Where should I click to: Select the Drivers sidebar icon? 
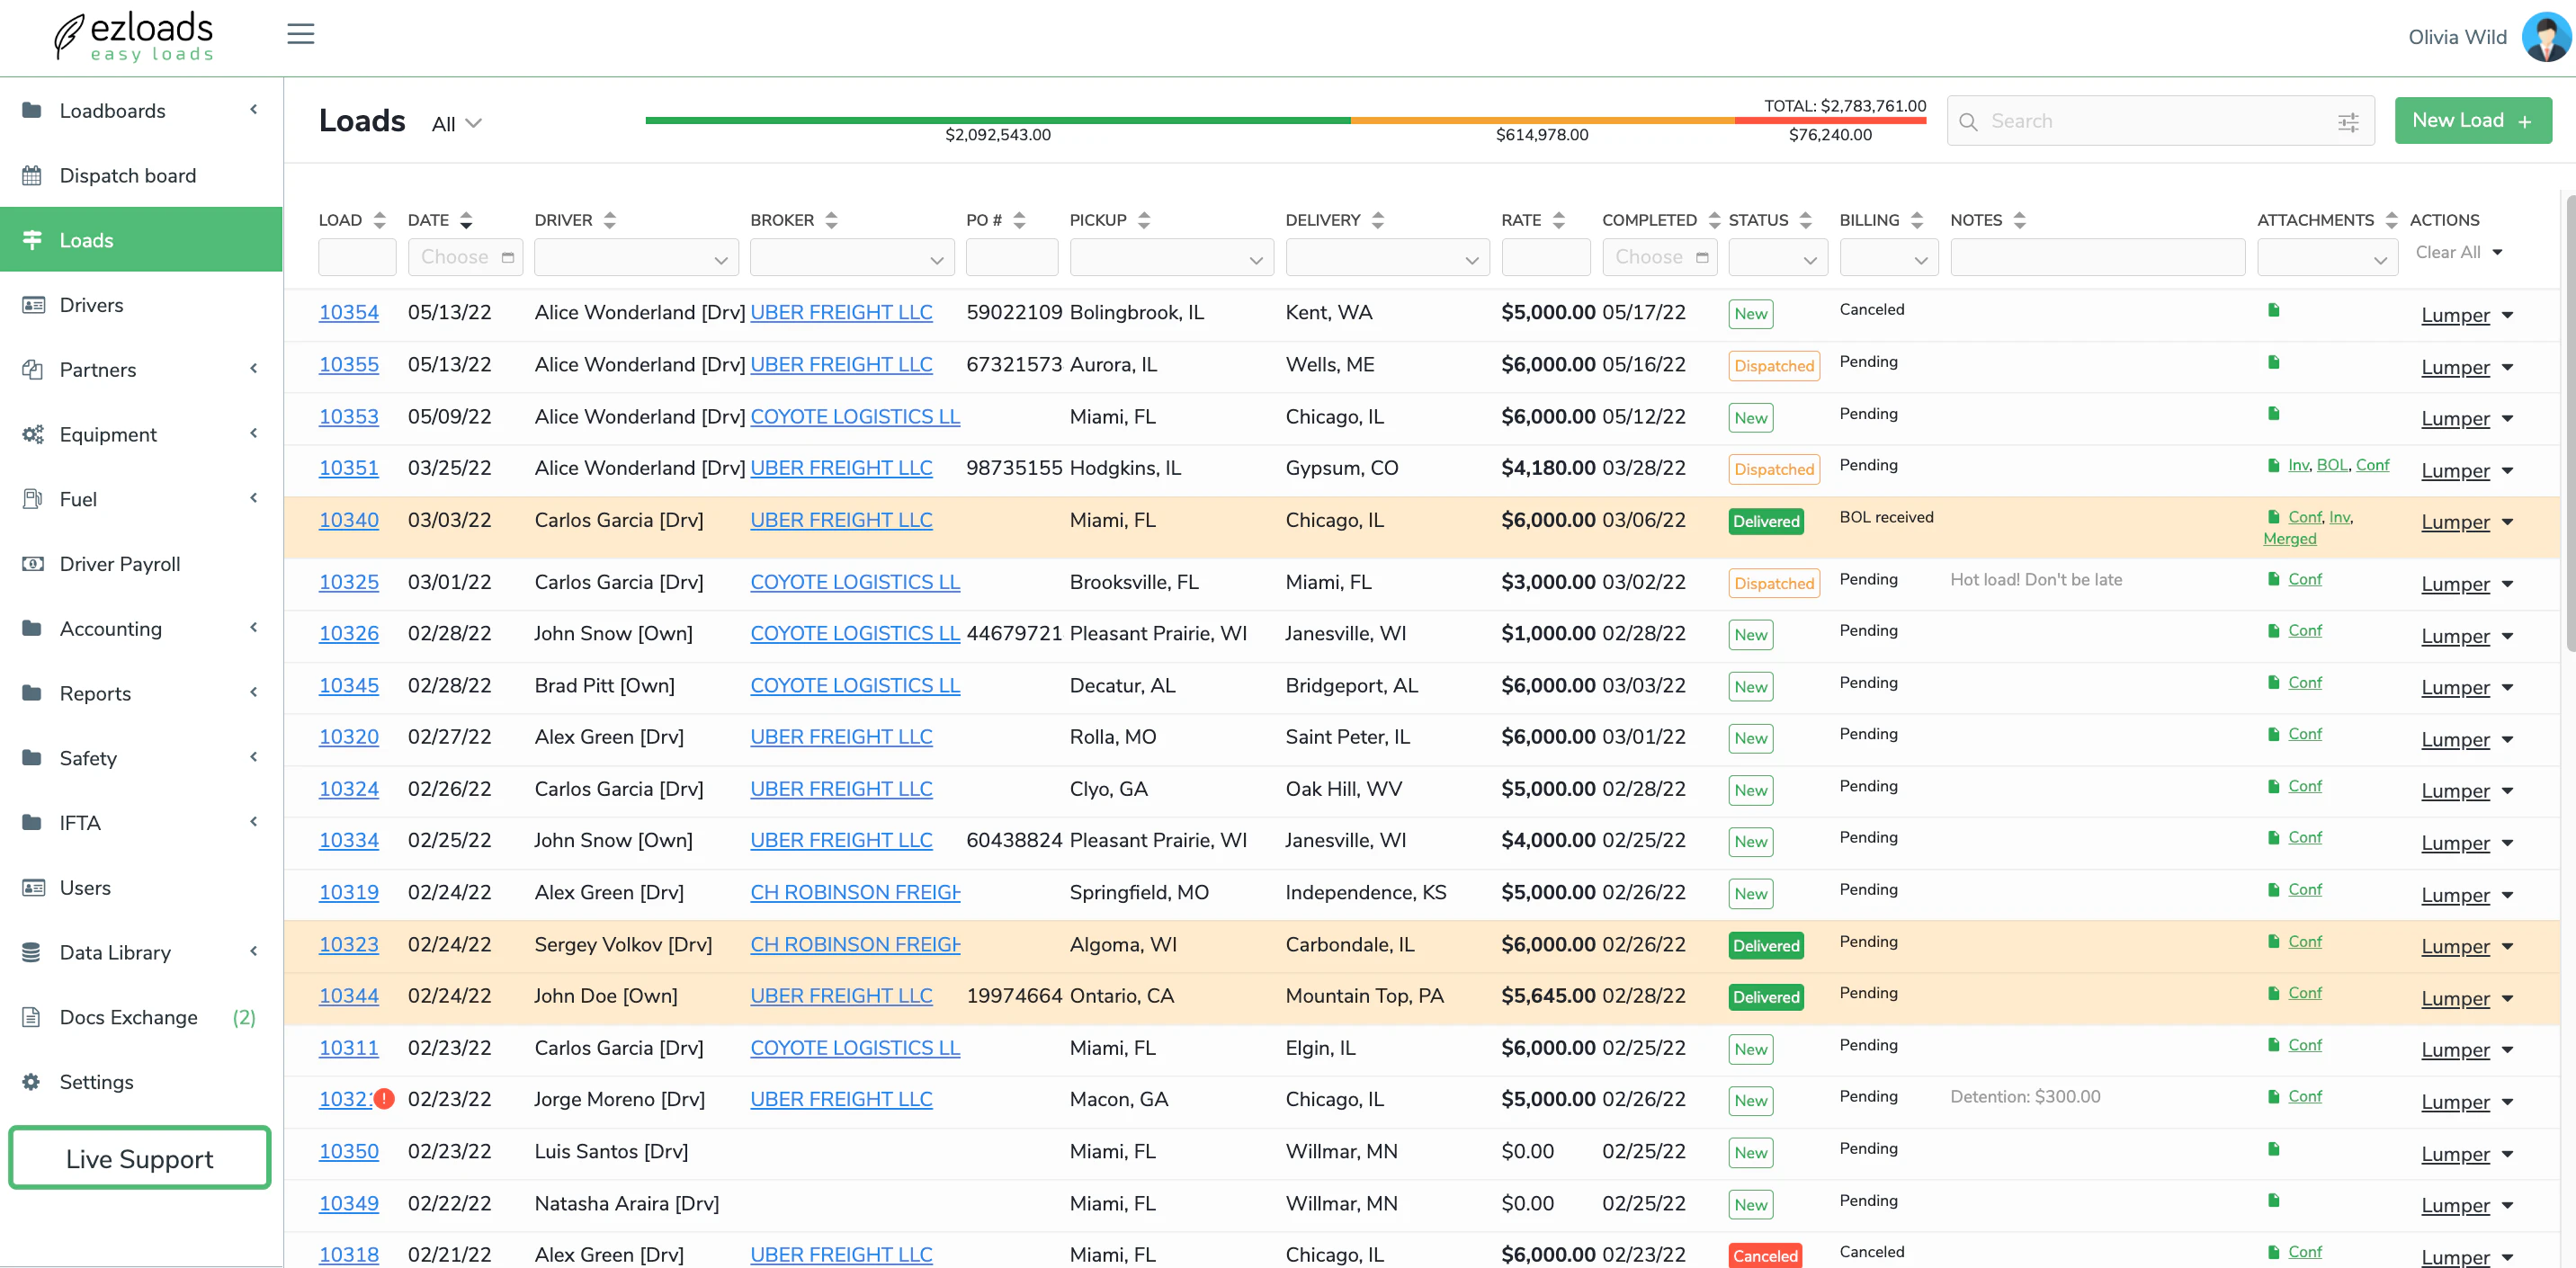(x=33, y=305)
